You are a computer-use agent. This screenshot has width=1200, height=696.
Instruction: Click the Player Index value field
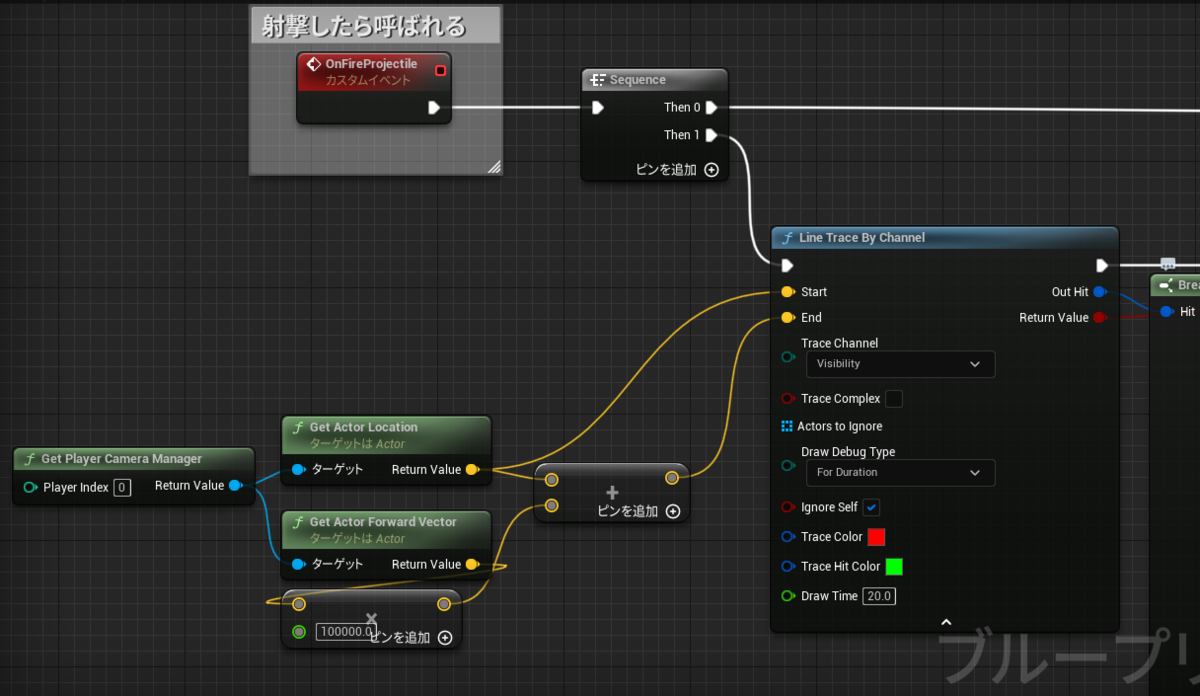(x=121, y=487)
